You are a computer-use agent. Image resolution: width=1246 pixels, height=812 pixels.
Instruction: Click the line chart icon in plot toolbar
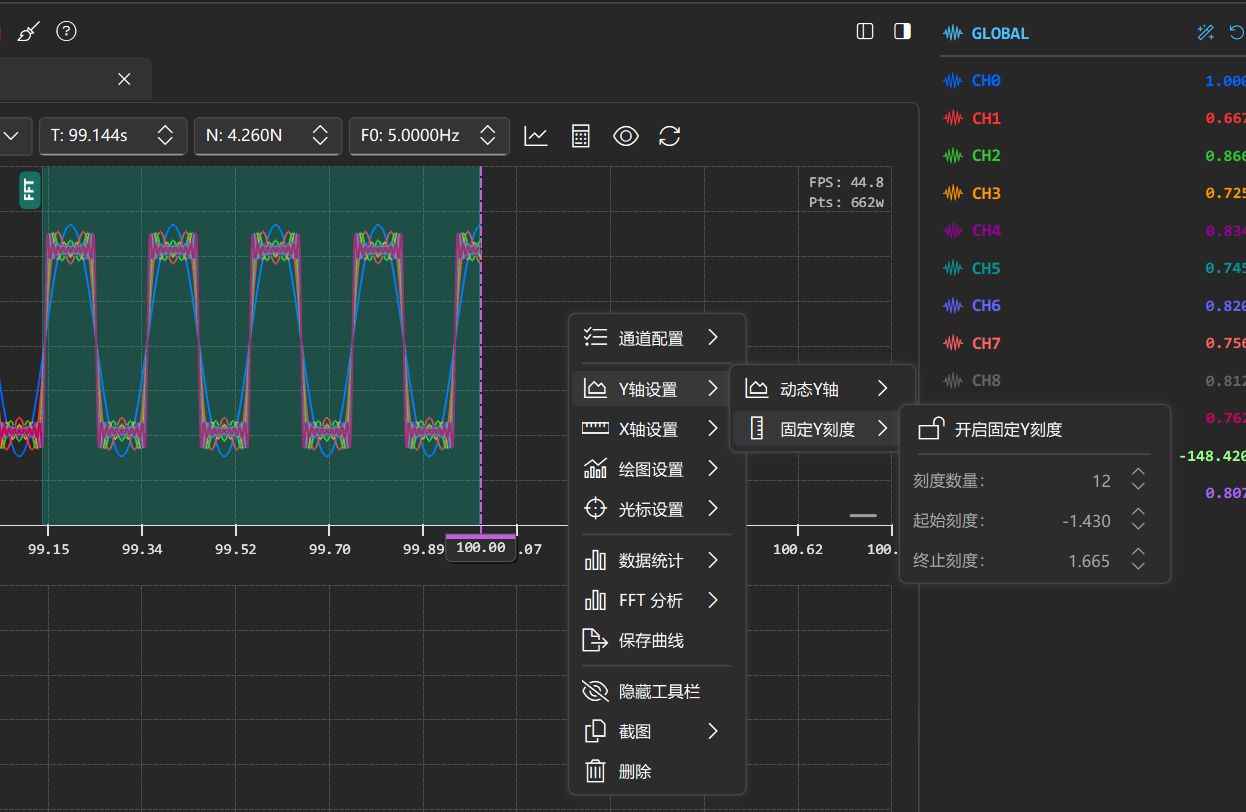click(x=536, y=136)
